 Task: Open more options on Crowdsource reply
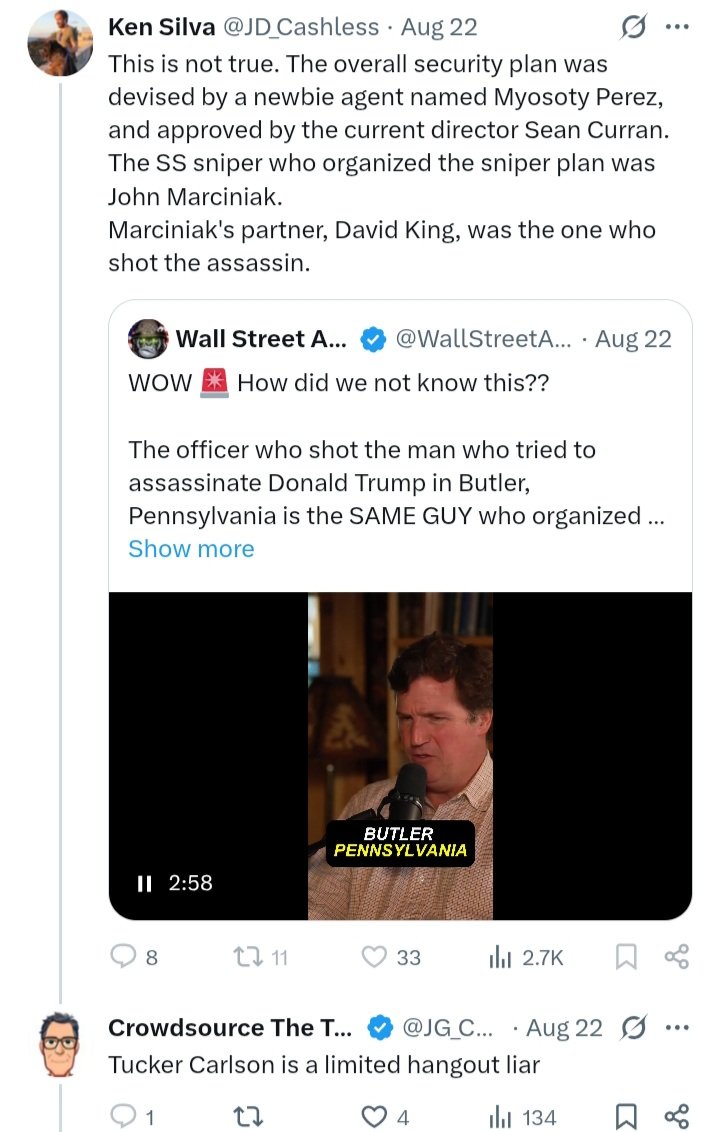(x=677, y=1028)
